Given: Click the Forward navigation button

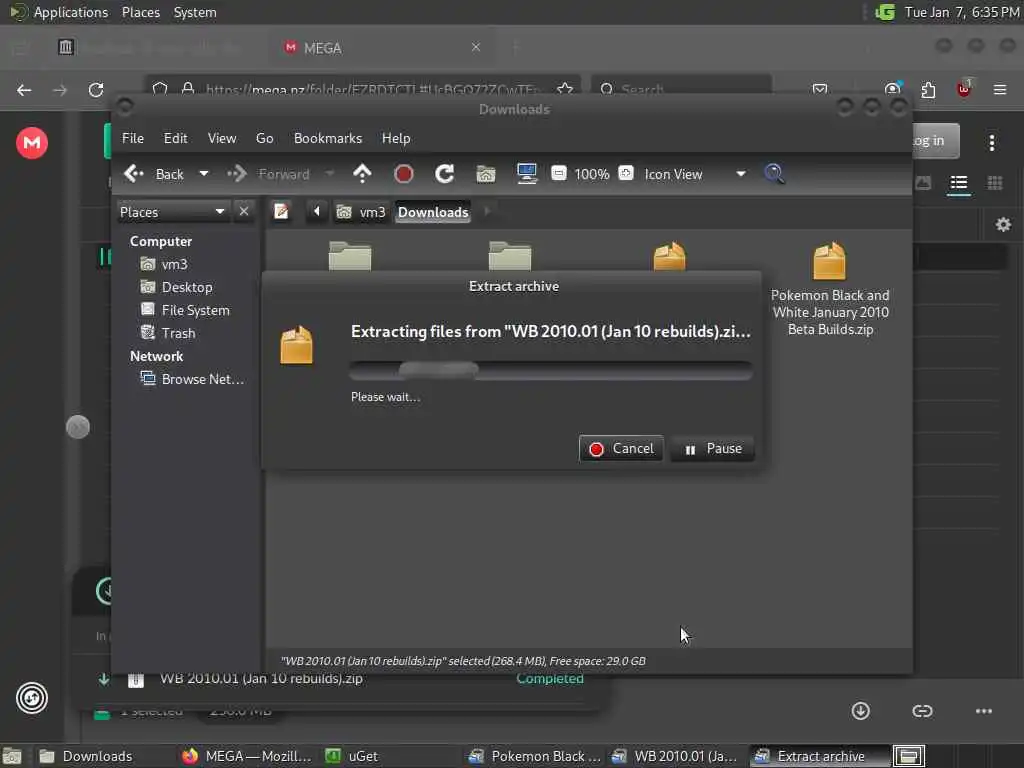Looking at the screenshot, I should point(269,174).
